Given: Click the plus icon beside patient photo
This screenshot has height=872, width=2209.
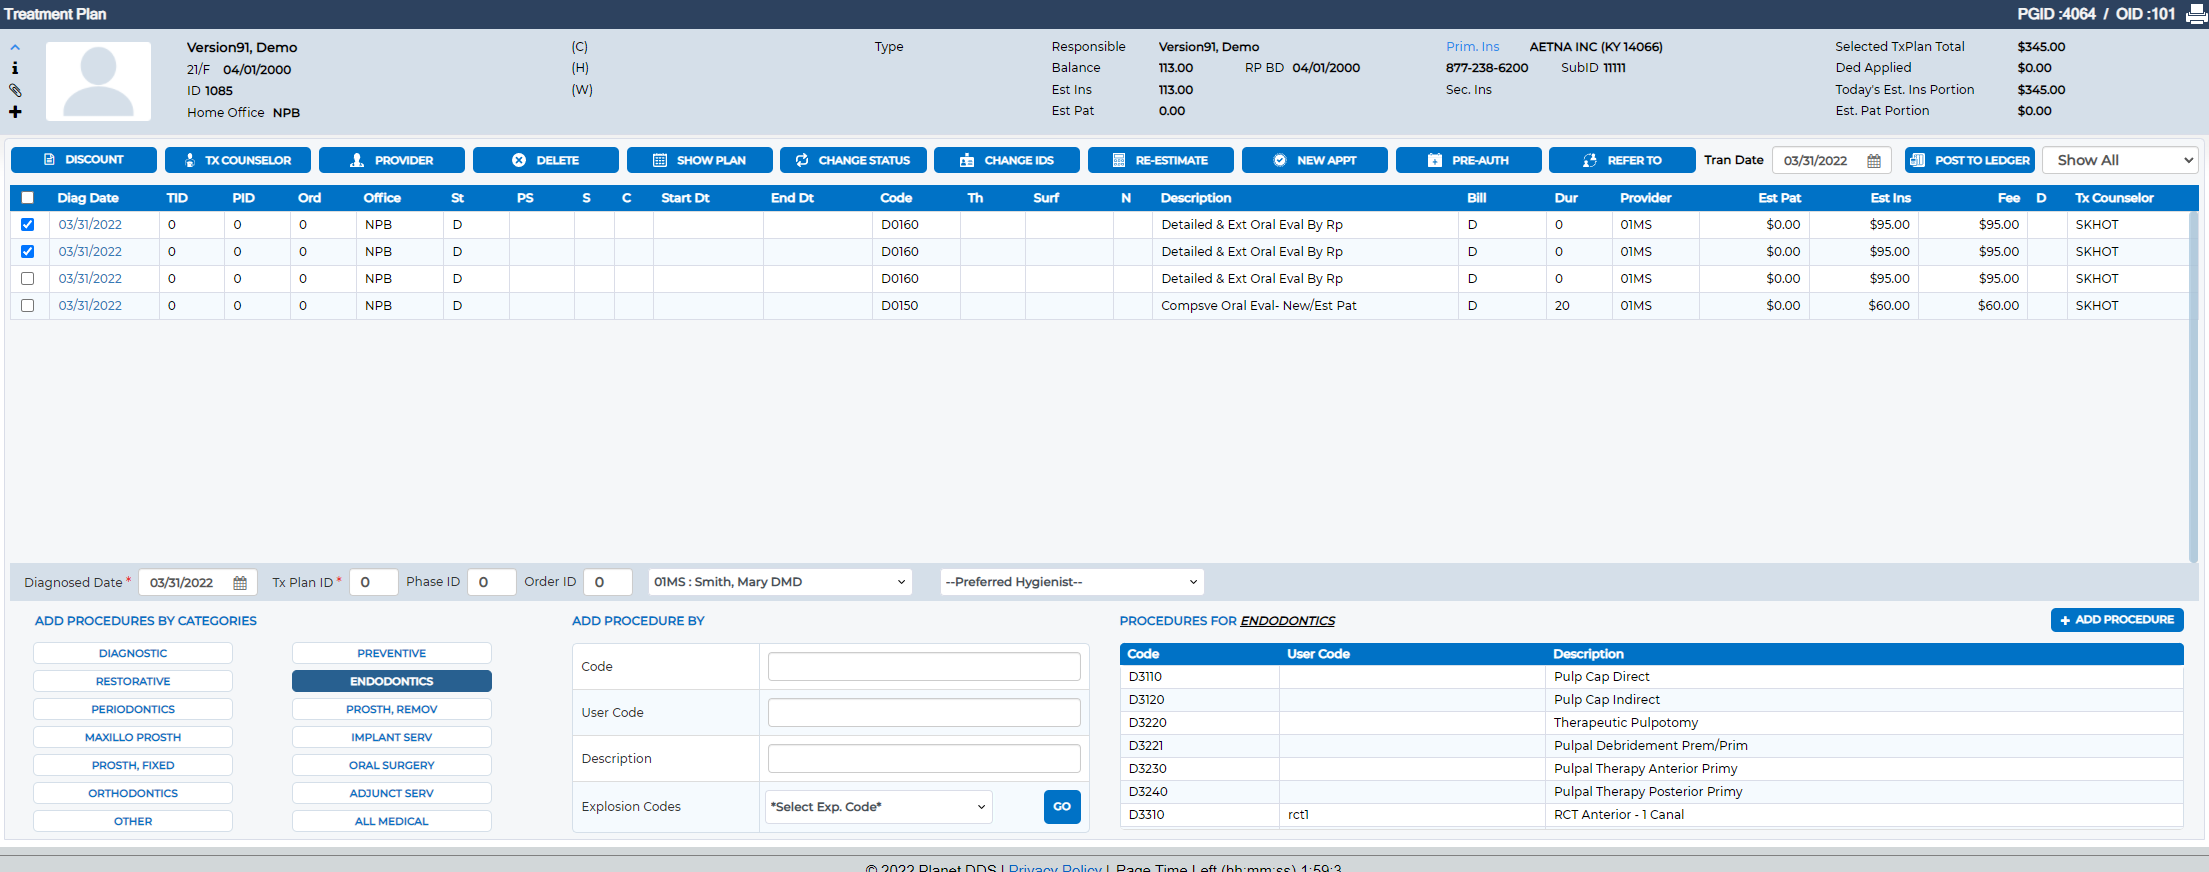Looking at the screenshot, I should point(15,112).
